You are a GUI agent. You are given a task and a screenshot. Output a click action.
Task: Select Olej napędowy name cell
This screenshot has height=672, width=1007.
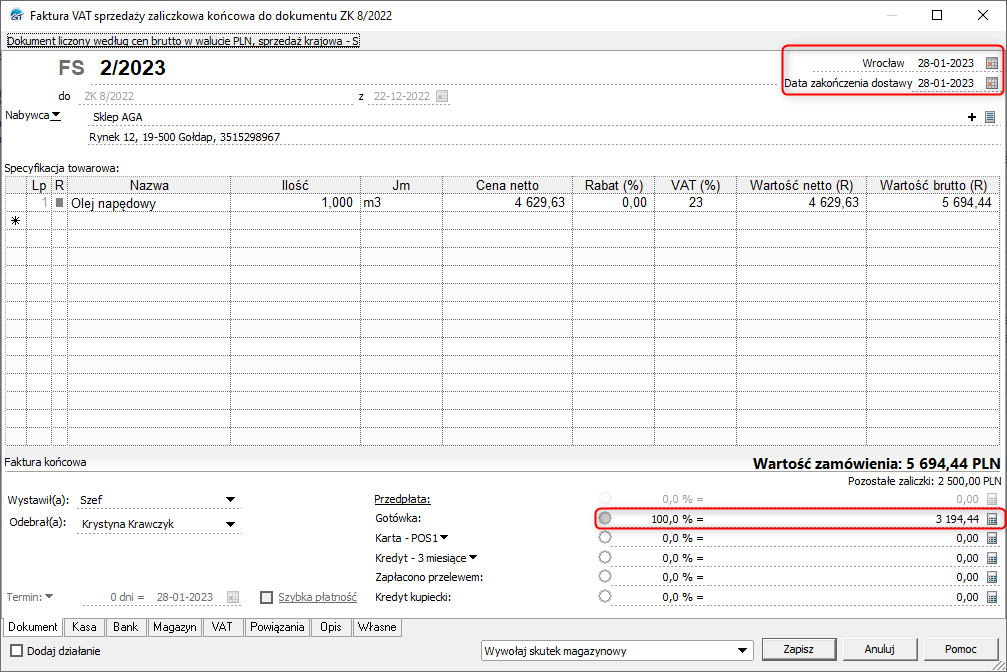[149, 203]
